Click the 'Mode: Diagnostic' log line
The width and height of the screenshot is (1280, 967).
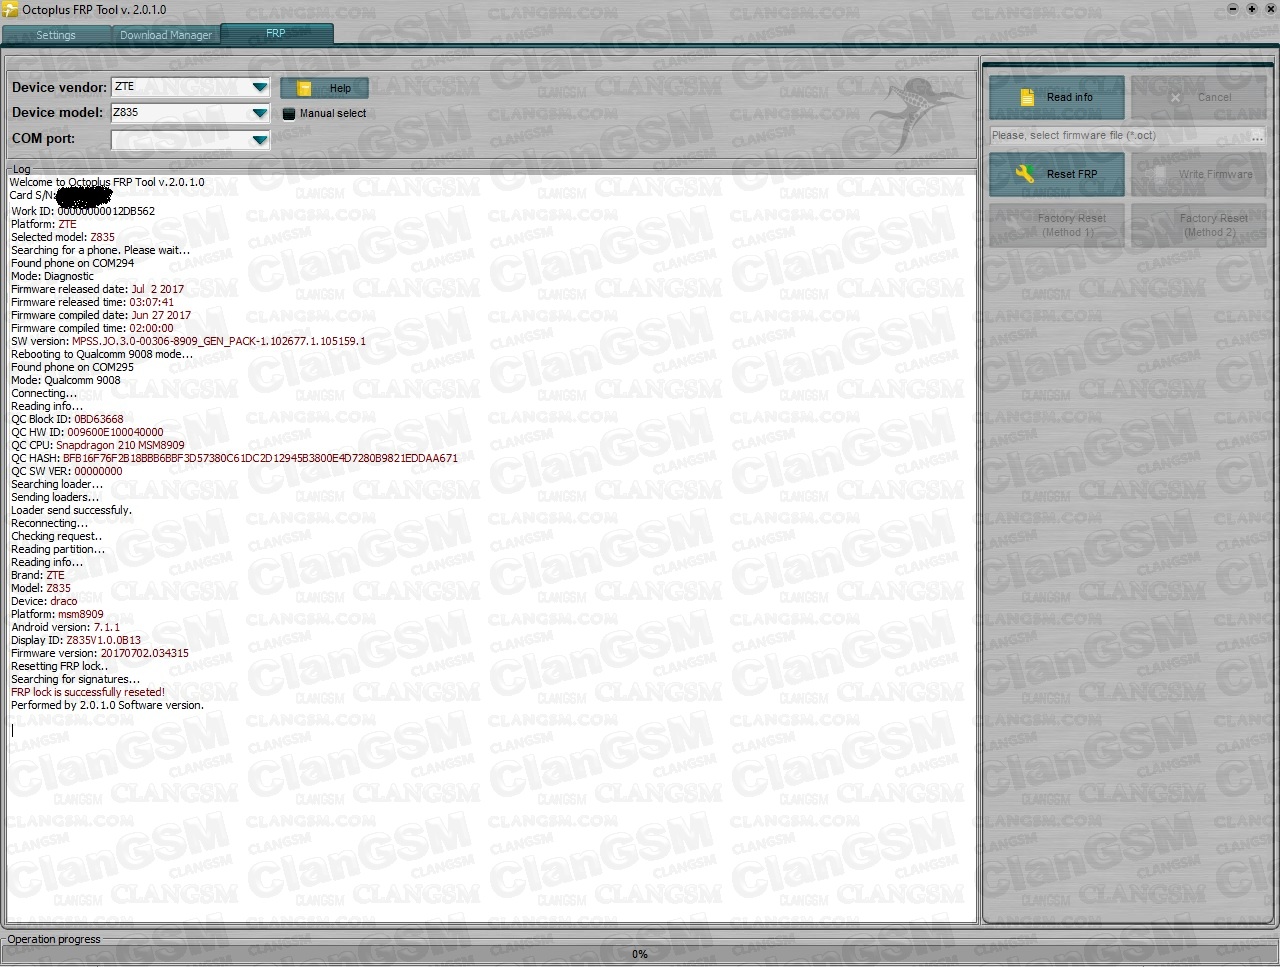click(52, 276)
